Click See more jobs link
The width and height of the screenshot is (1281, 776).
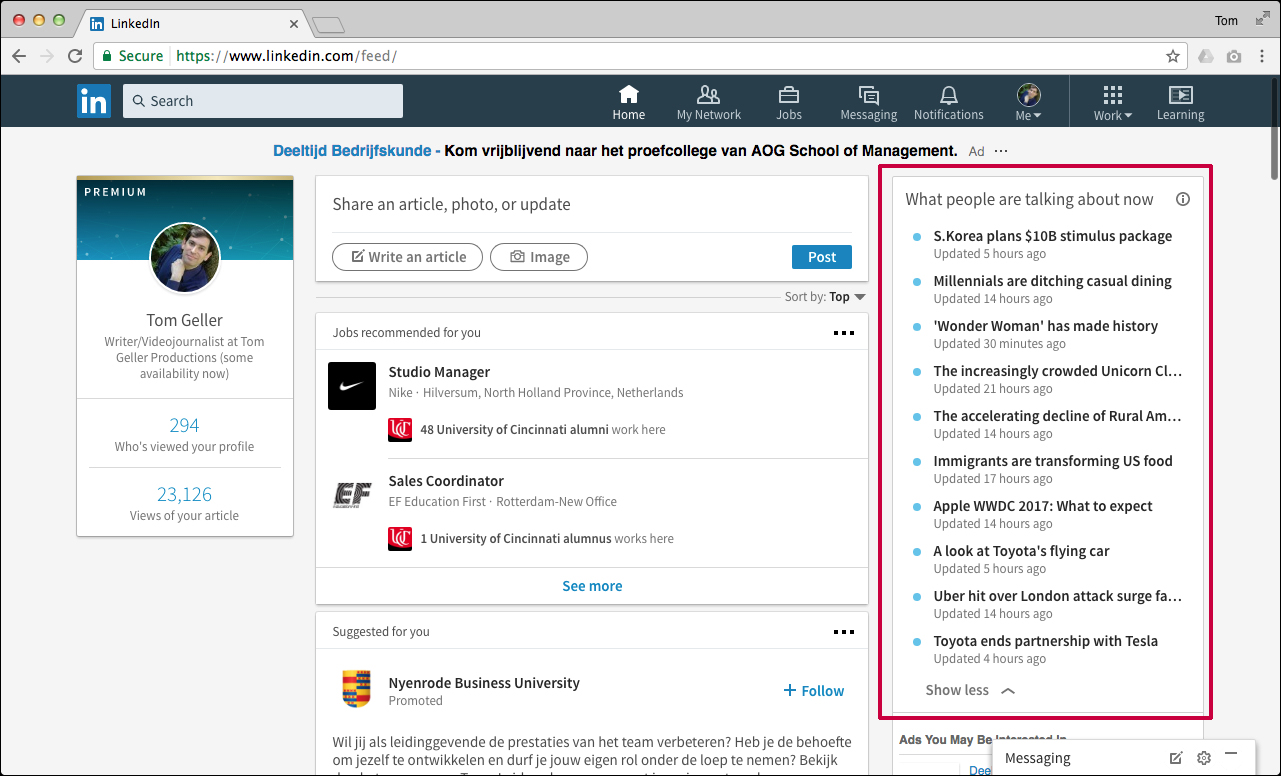pyautogui.click(x=592, y=586)
